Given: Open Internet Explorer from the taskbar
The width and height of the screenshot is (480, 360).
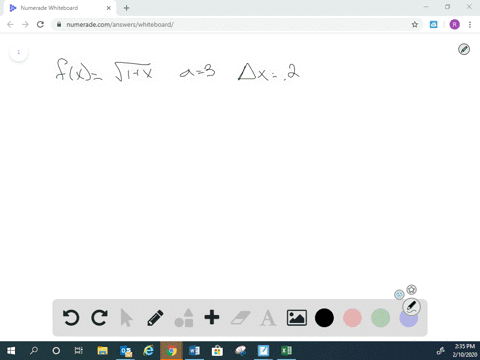Looking at the screenshot, I should pos(148,351).
